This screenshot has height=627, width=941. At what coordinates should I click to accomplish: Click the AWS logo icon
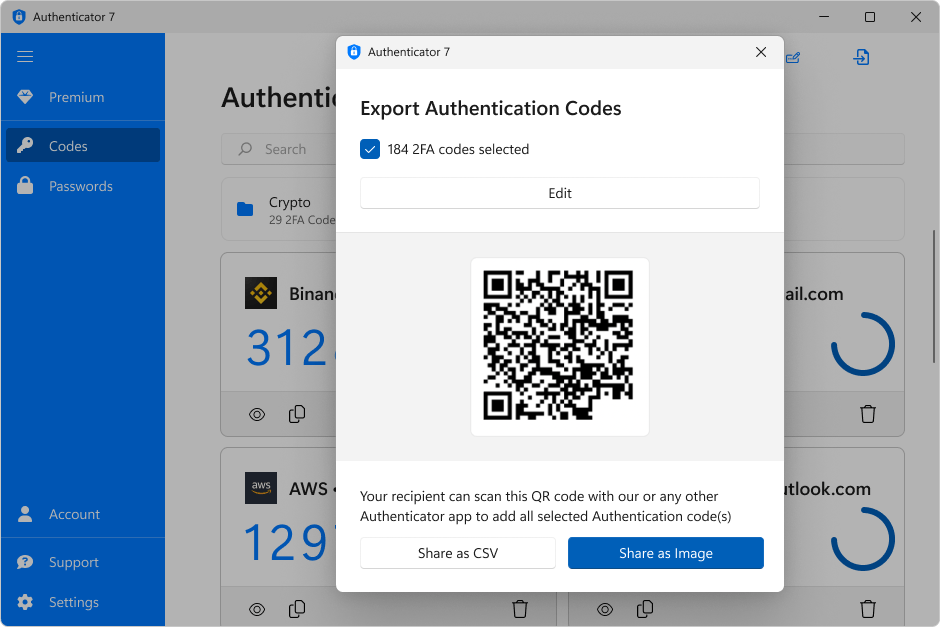261,488
